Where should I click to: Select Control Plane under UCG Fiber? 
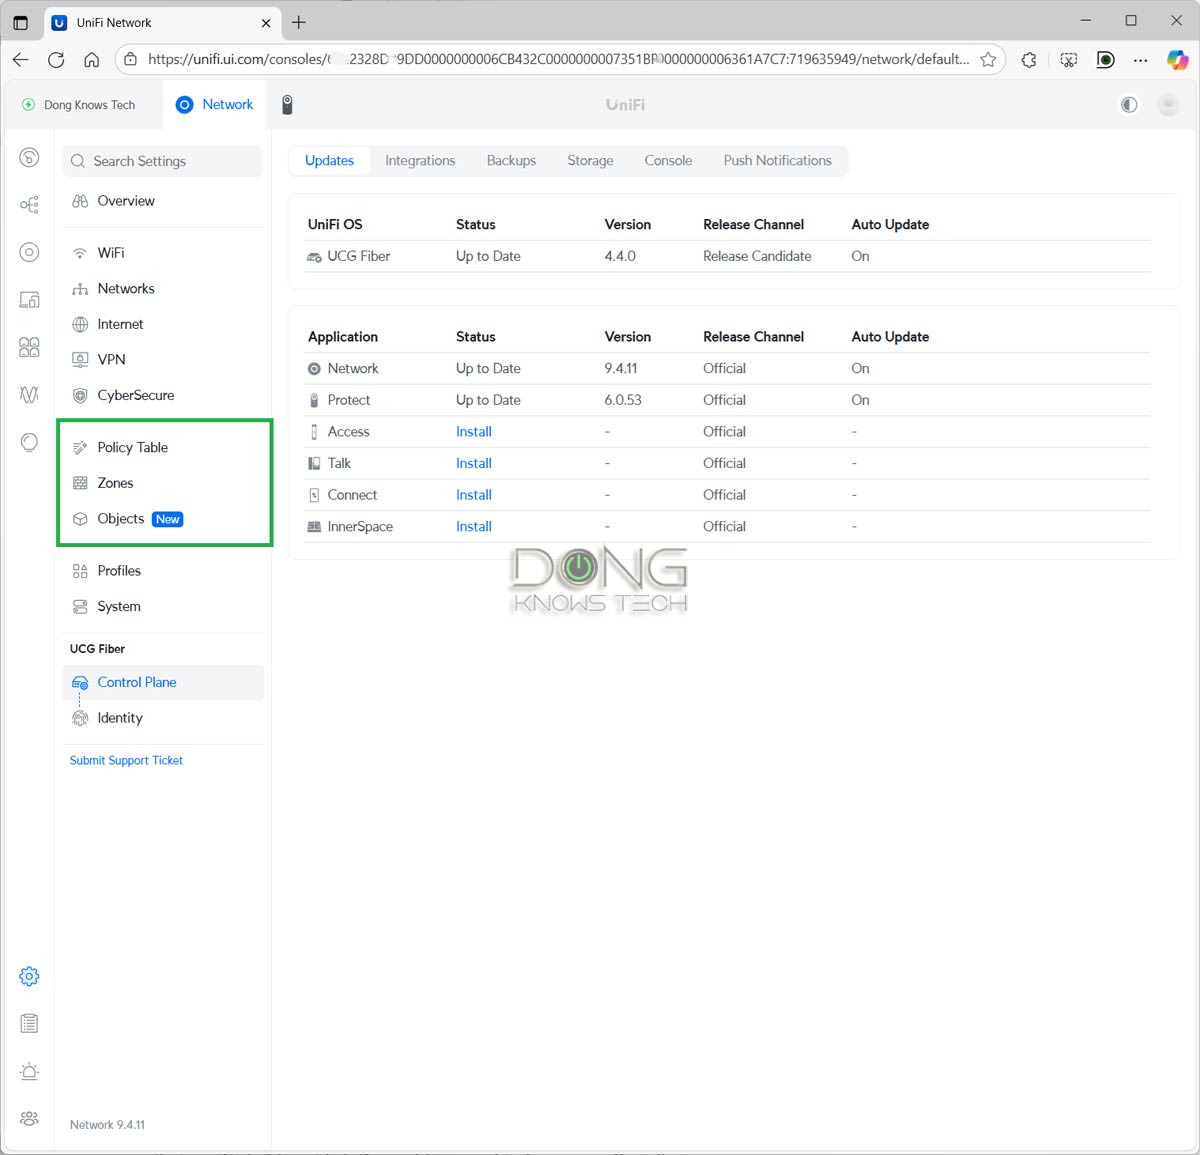pos(163,683)
